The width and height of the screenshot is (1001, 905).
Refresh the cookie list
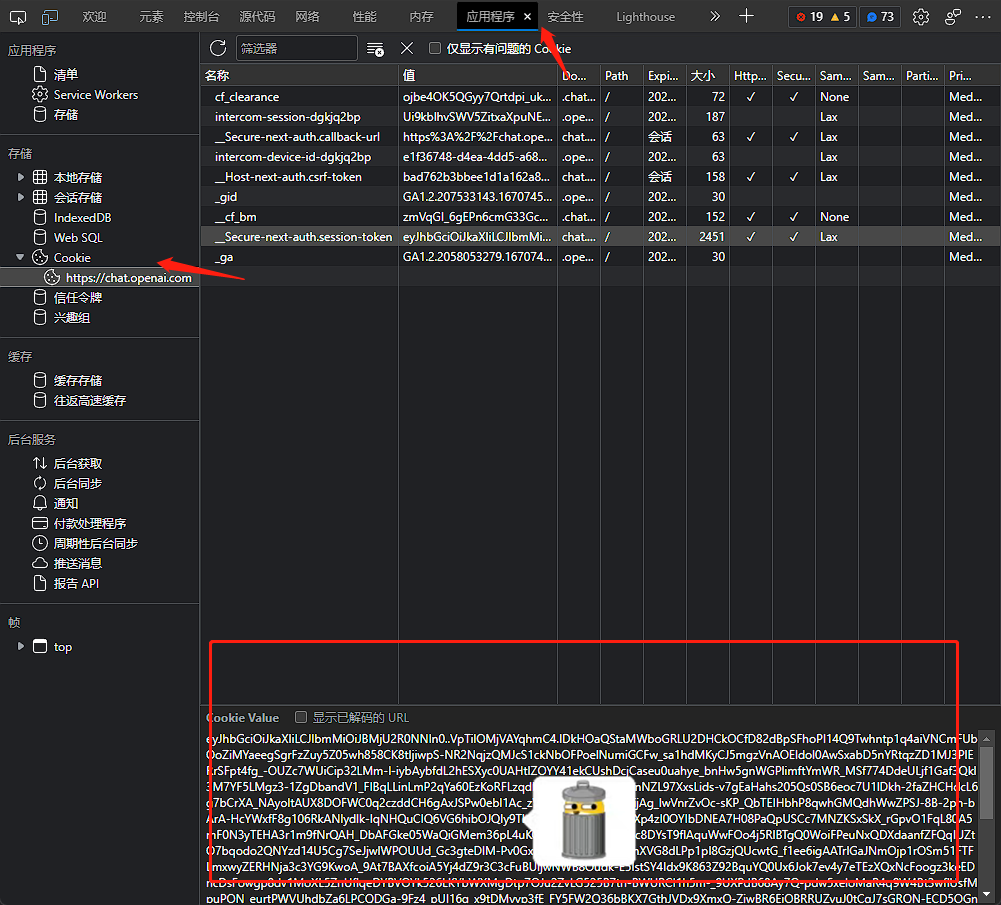(x=218, y=48)
